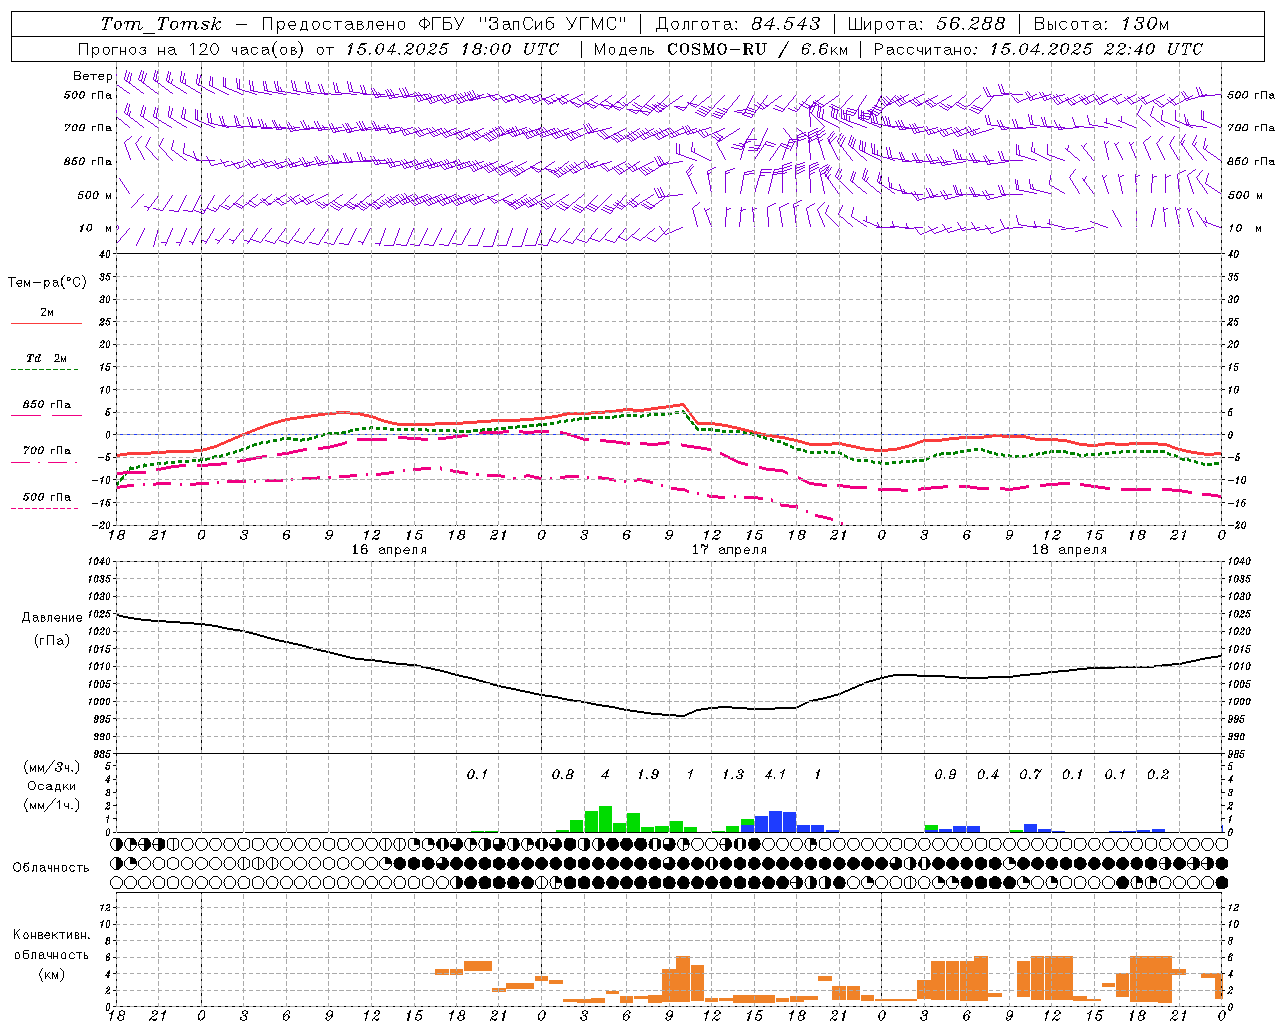
Task: Click the precipitation value '0.8'
Action: pyautogui.click(x=563, y=775)
